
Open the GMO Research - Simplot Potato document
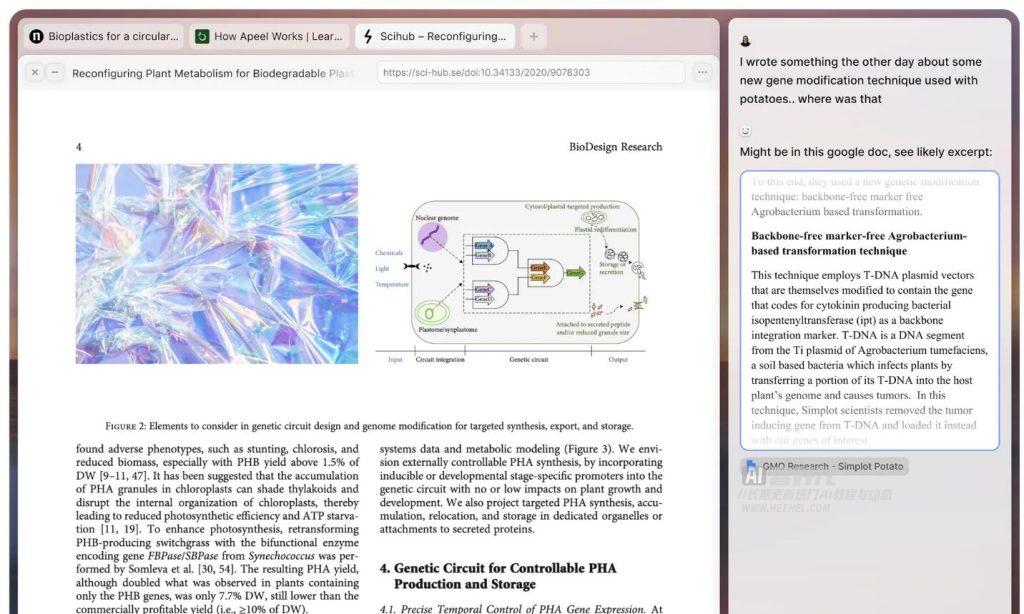[825, 466]
